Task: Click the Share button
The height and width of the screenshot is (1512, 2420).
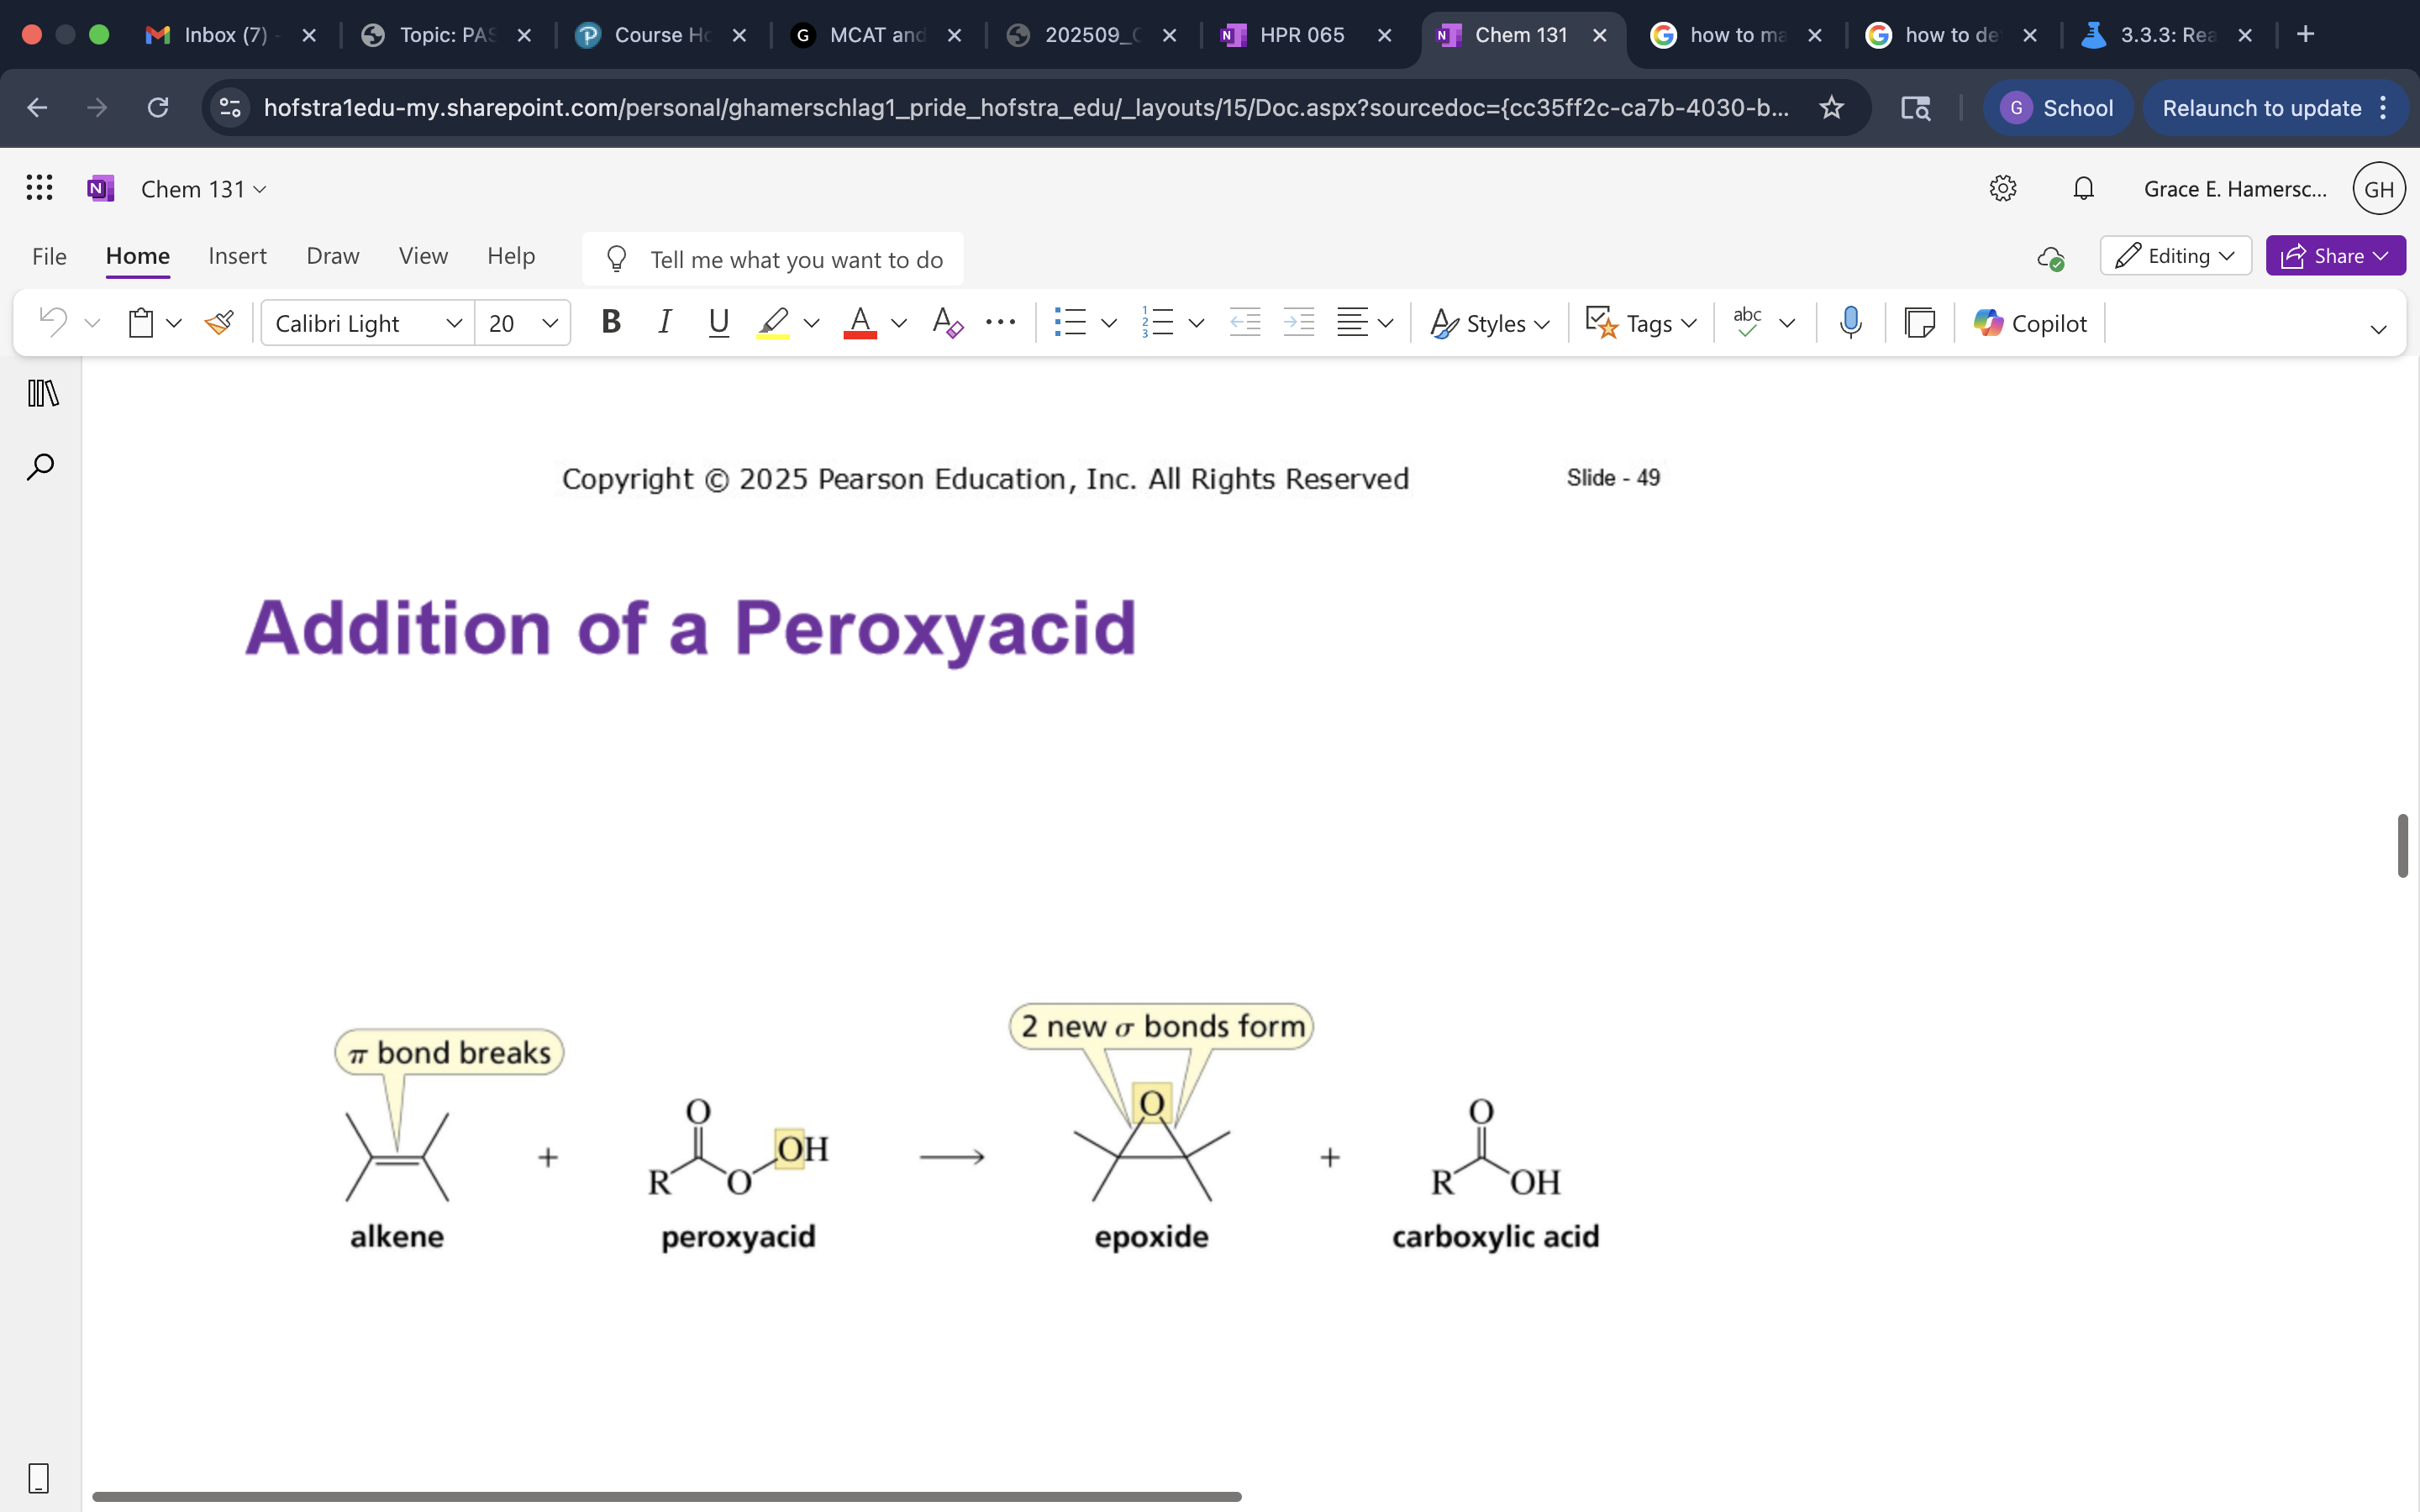Action: tap(2334, 256)
